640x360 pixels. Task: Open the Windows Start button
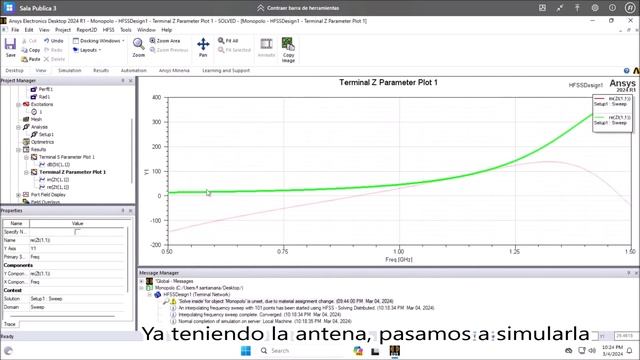point(246,351)
